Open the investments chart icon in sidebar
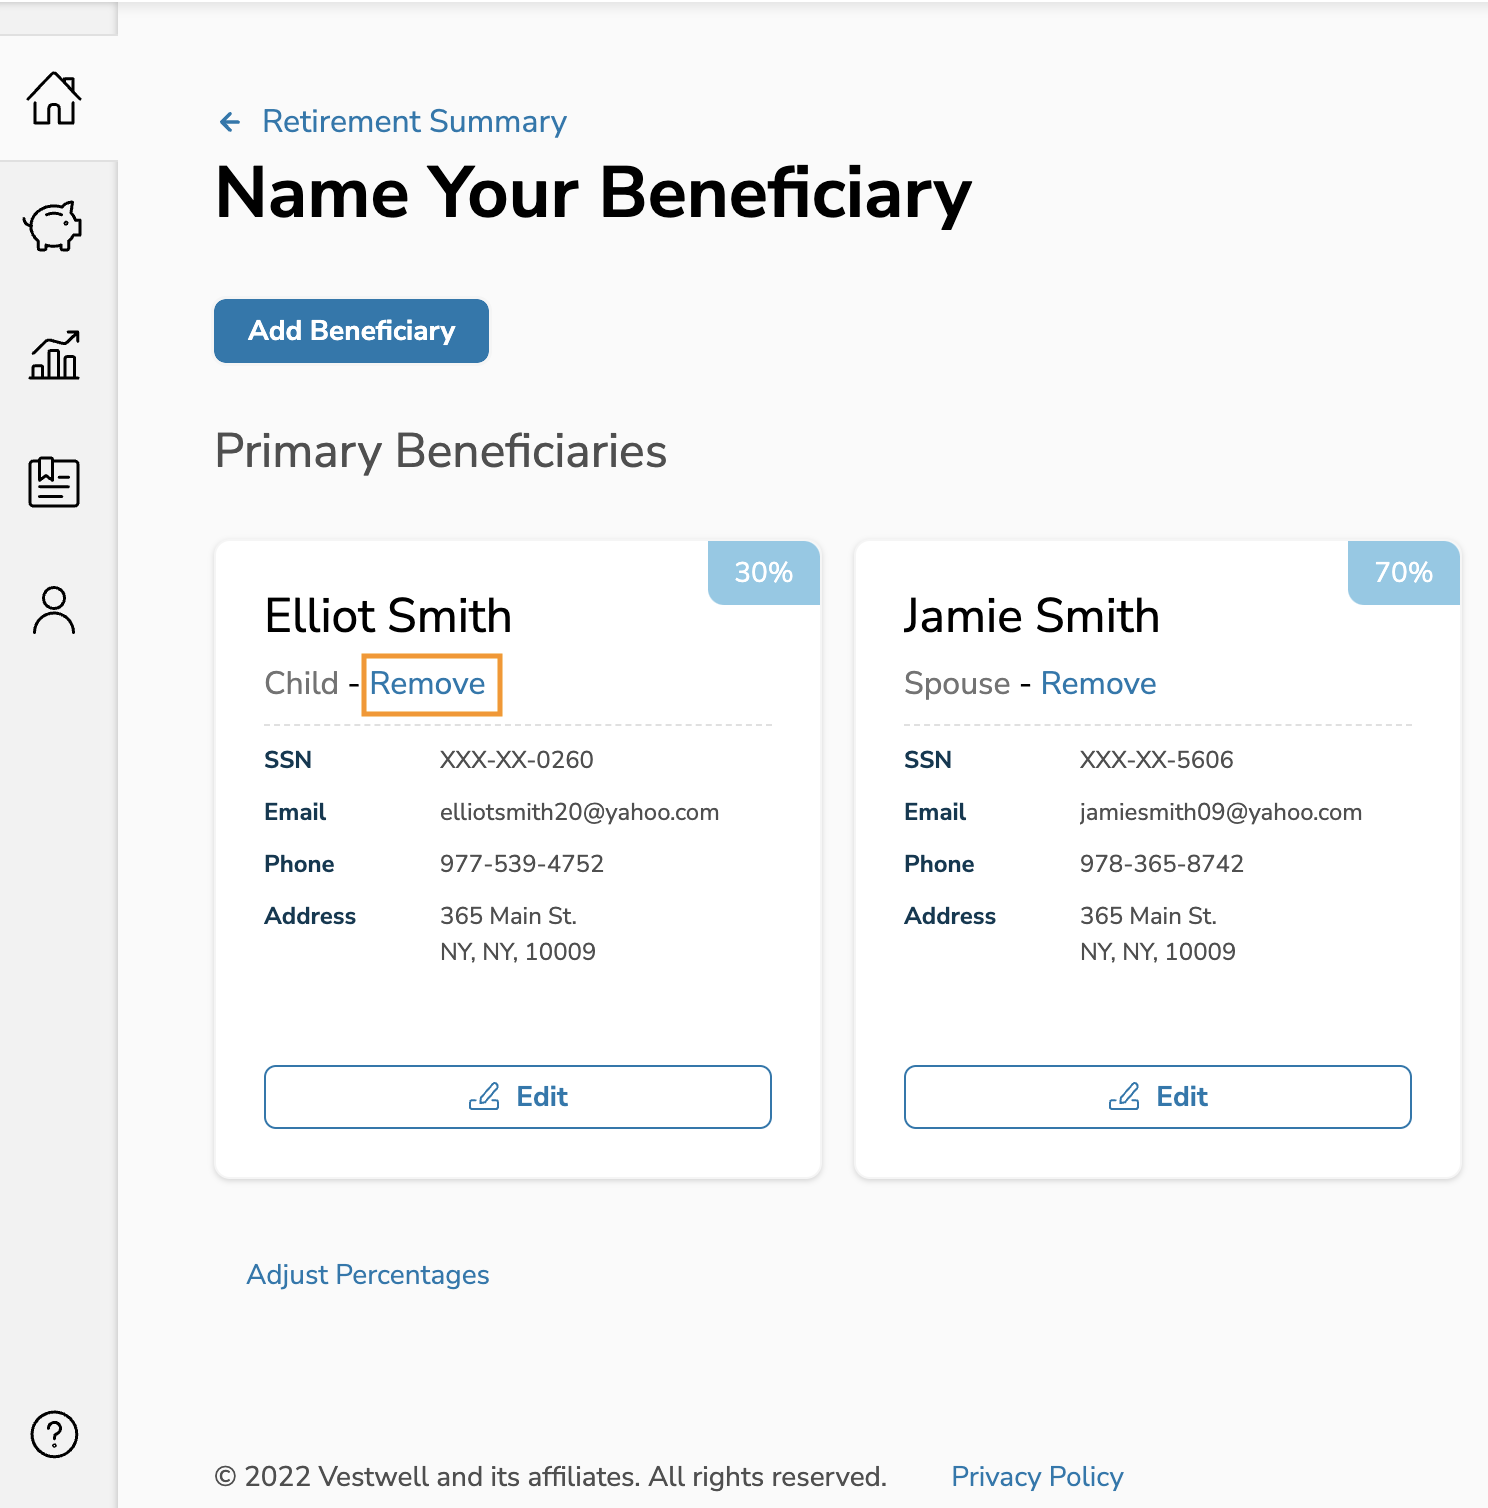This screenshot has height=1508, width=1488. [x=55, y=355]
